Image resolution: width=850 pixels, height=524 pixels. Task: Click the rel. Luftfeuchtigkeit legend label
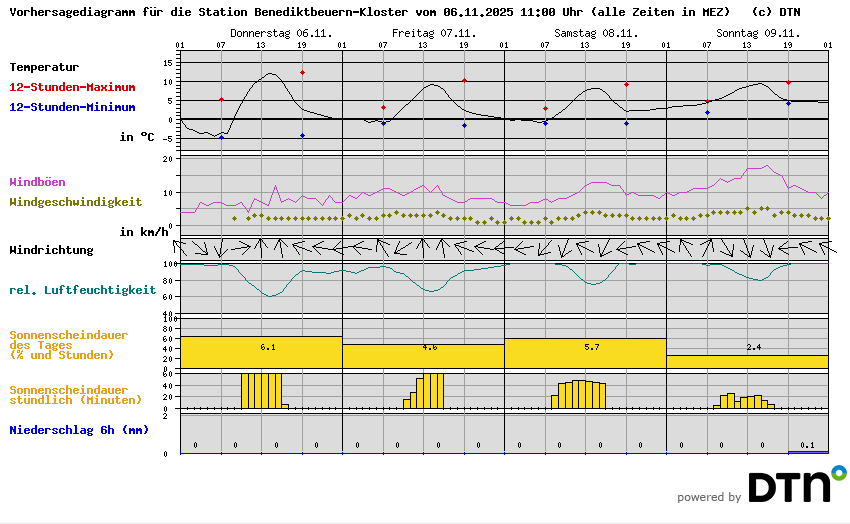pos(82,290)
